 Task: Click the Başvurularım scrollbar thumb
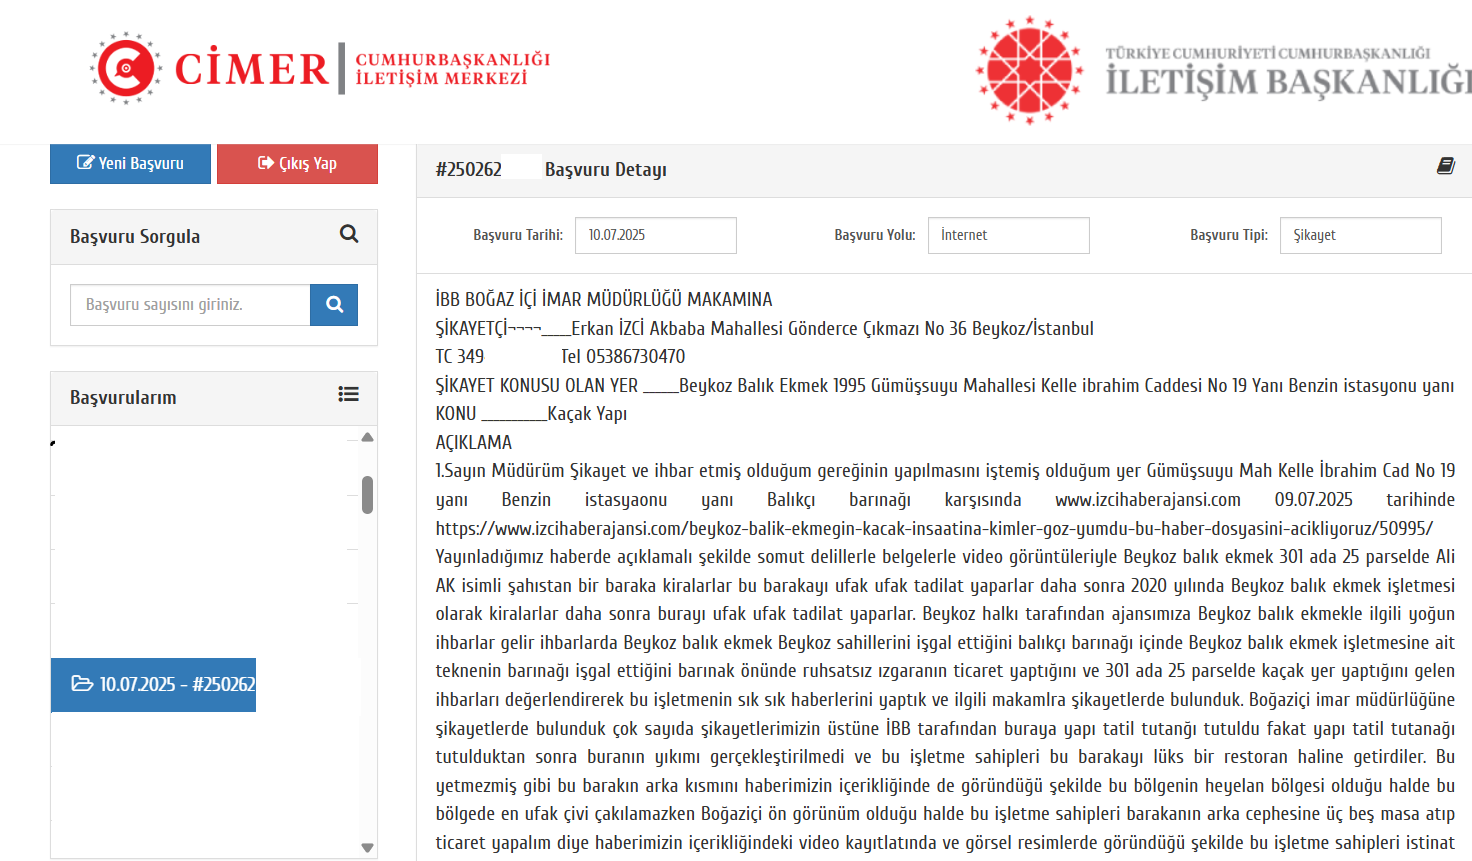point(367,495)
